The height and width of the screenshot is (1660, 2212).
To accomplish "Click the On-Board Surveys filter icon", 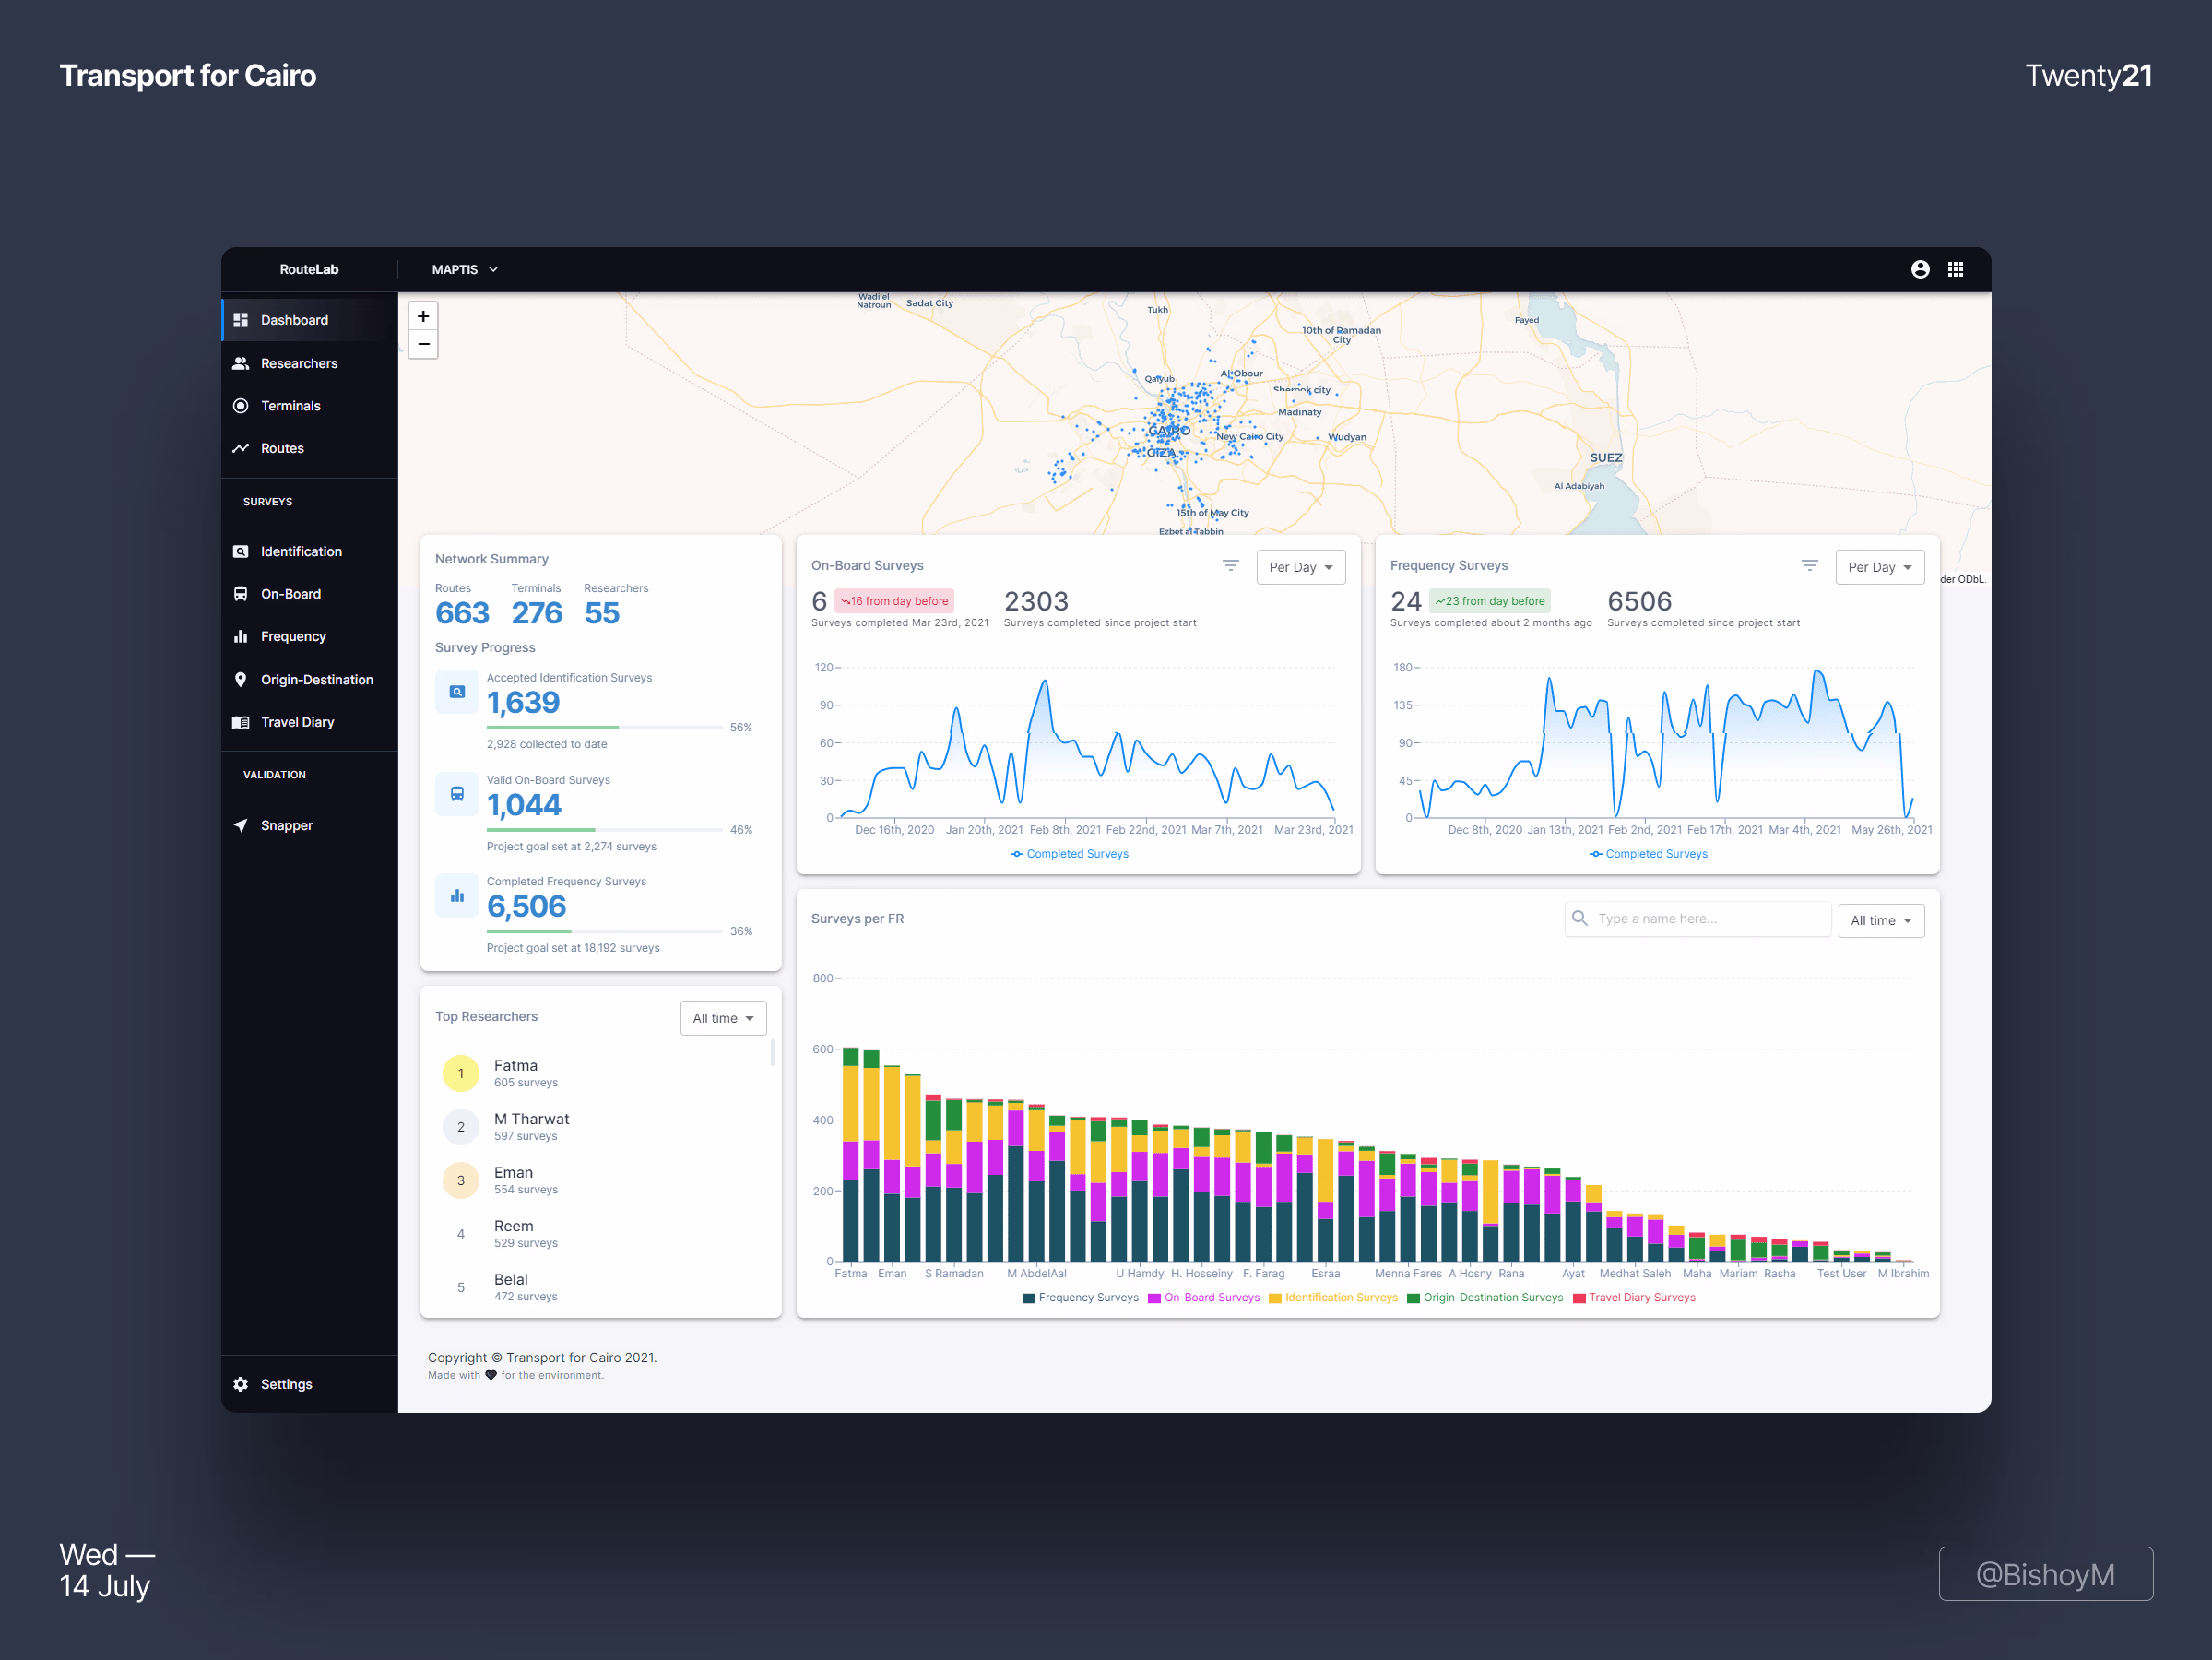I will click(x=1230, y=566).
